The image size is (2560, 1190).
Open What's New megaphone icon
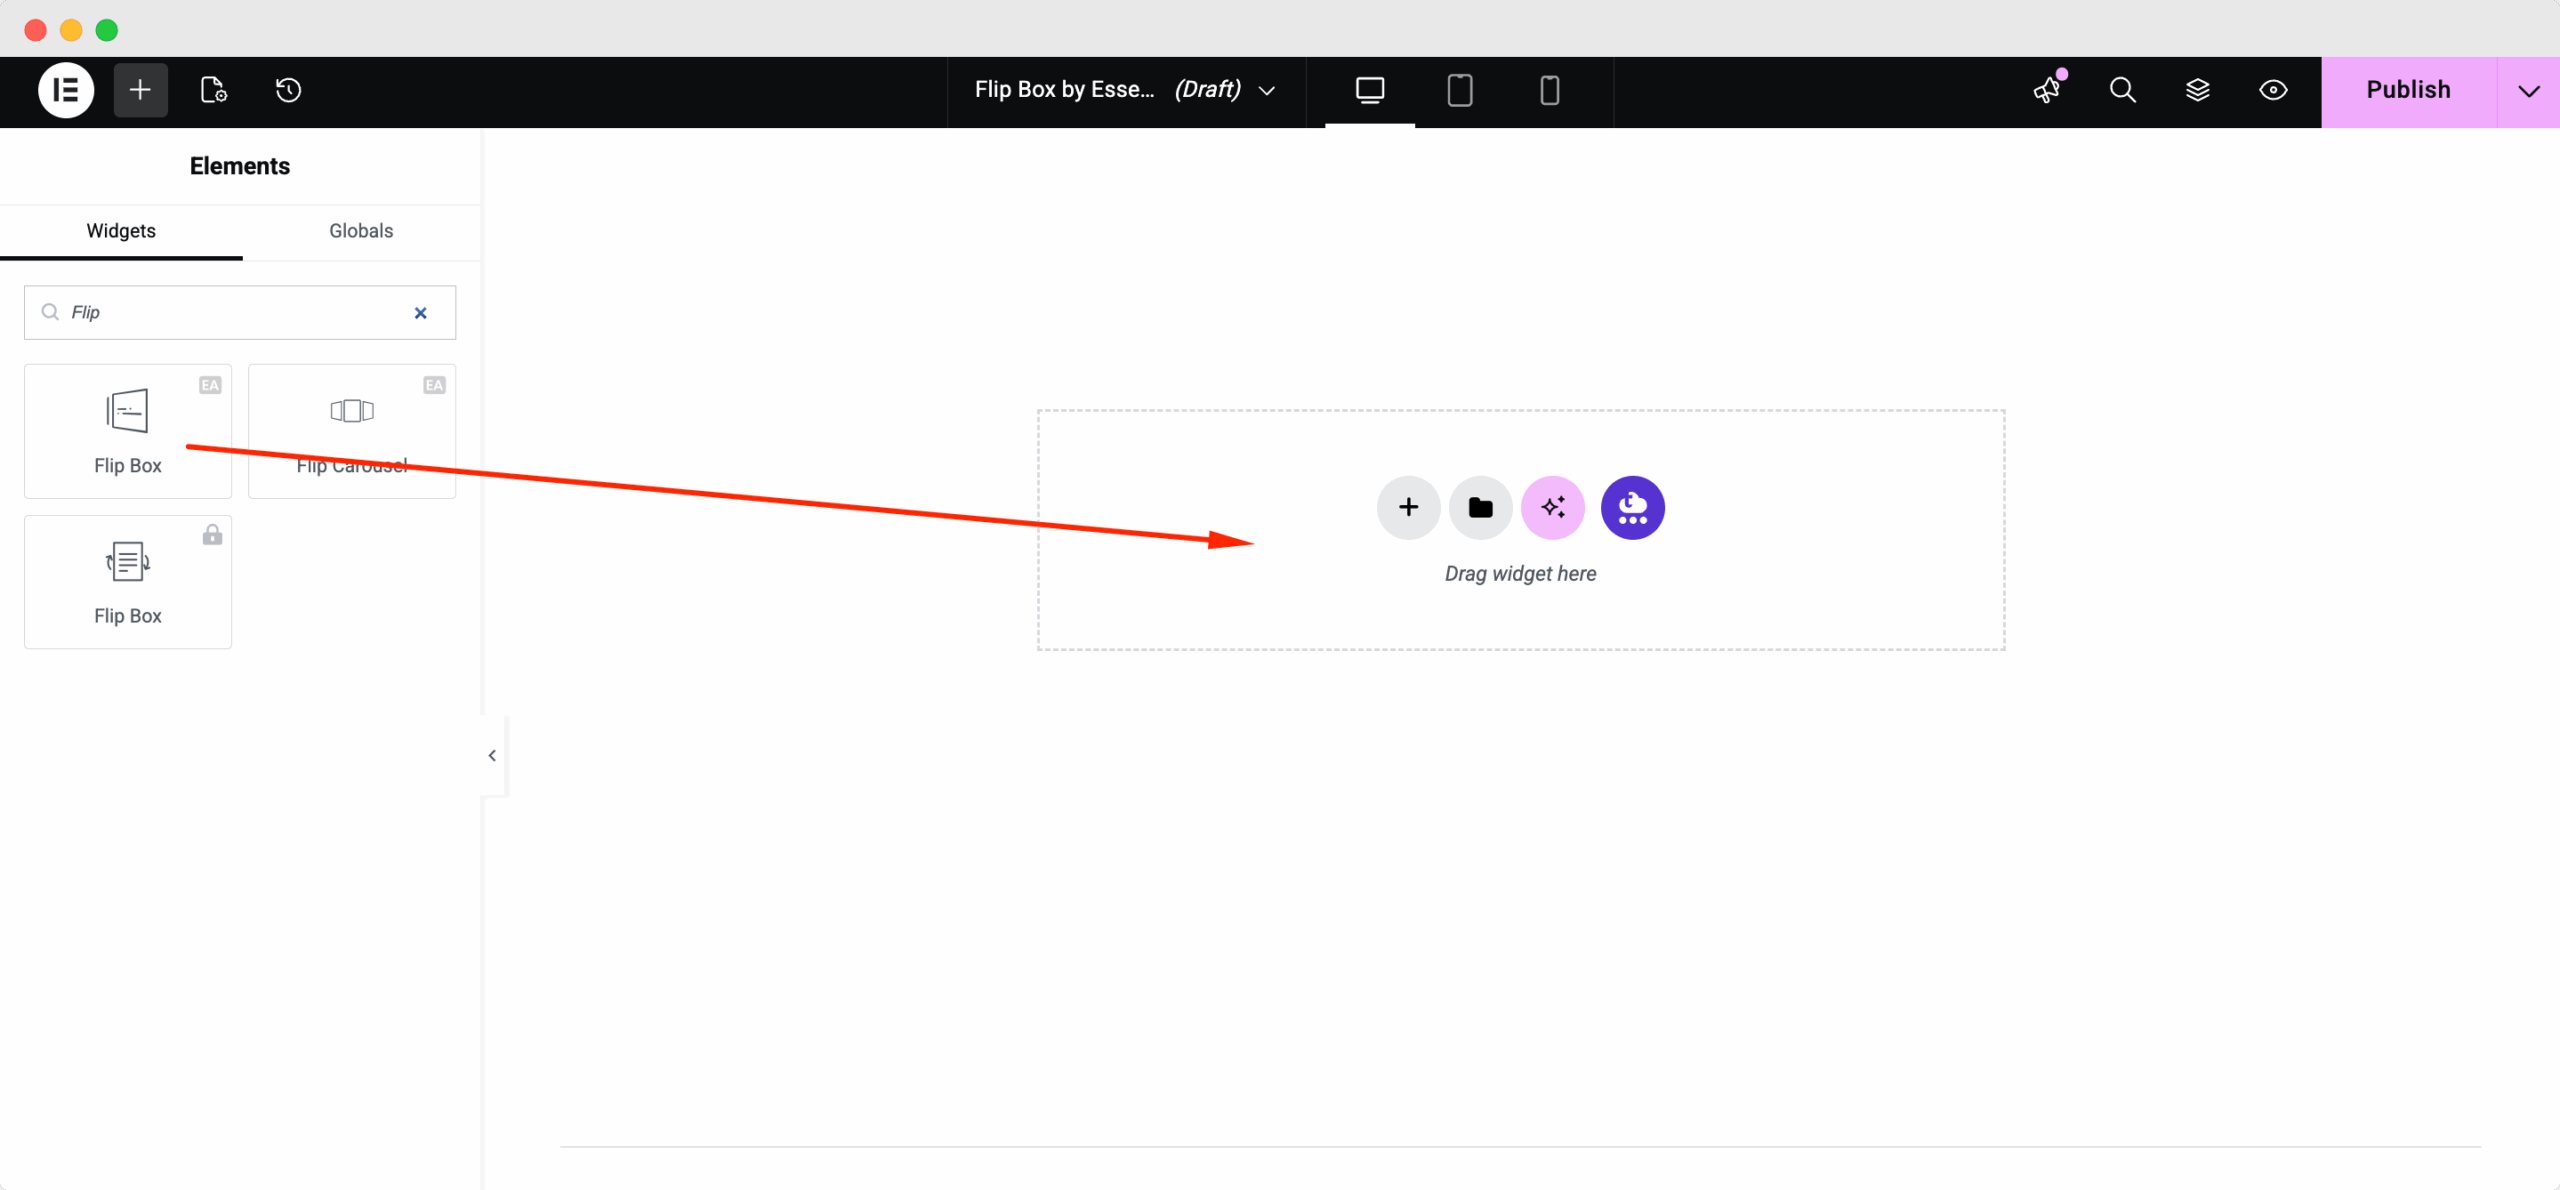(x=2047, y=90)
